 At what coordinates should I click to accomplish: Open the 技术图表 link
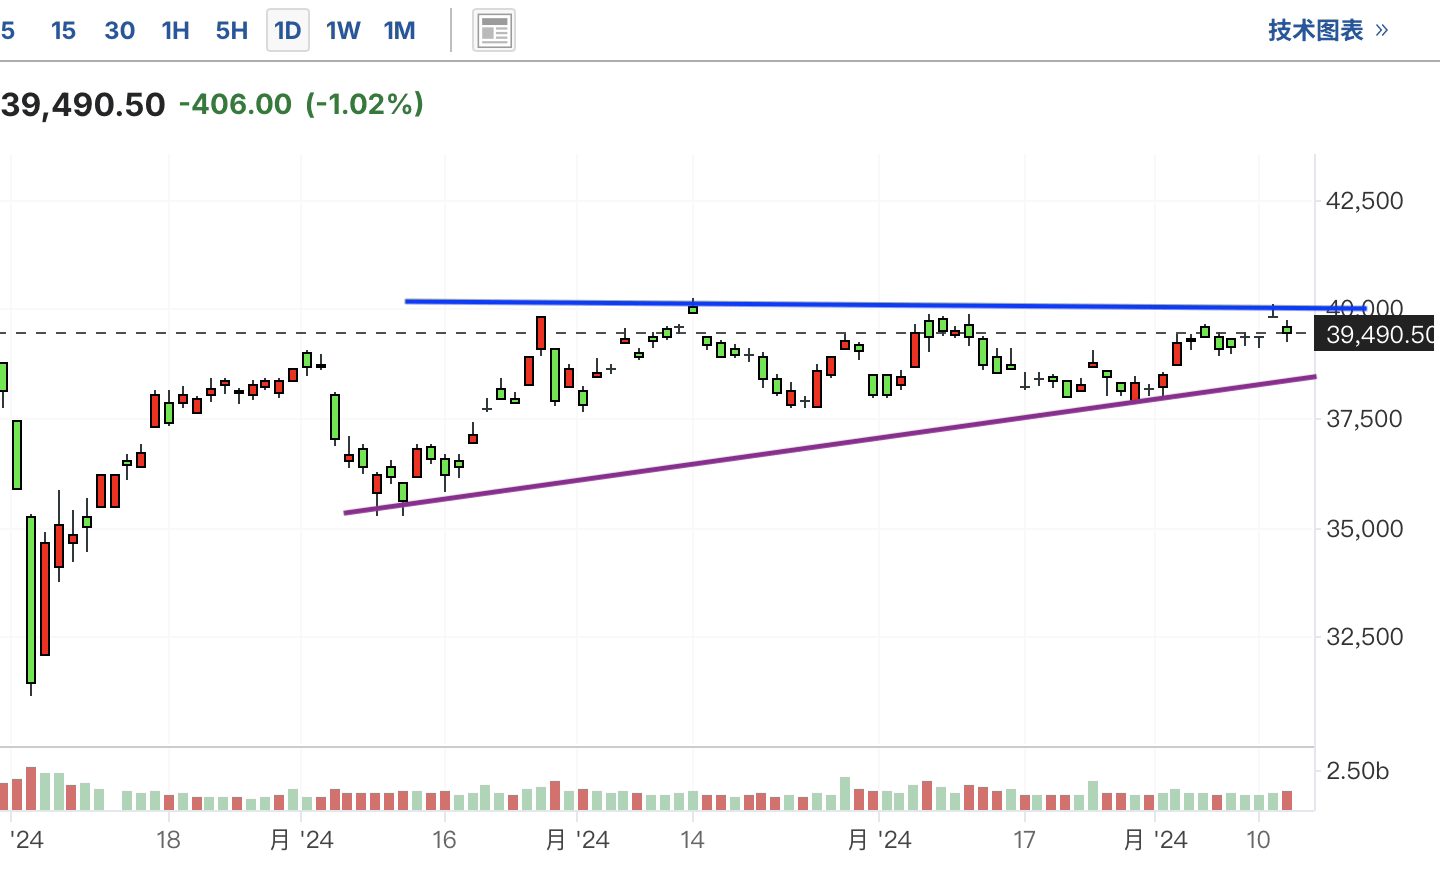click(x=1328, y=30)
